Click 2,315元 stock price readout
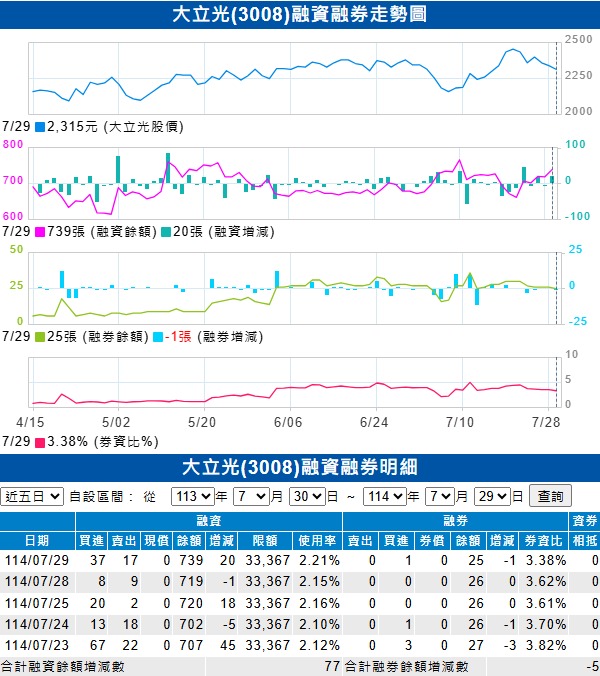 point(72,127)
